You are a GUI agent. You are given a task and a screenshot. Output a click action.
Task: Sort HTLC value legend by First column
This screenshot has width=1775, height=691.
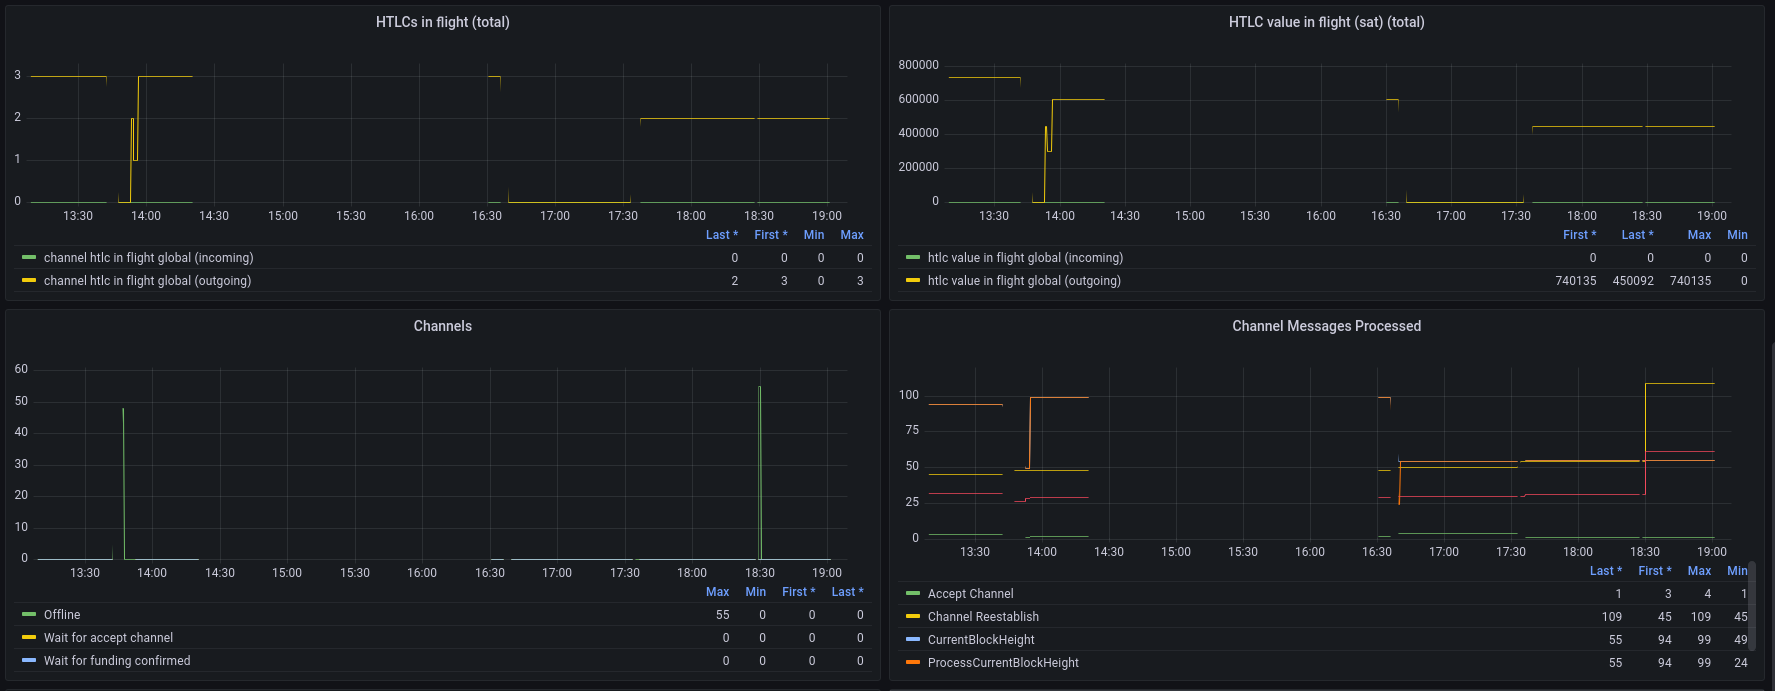pos(1579,235)
